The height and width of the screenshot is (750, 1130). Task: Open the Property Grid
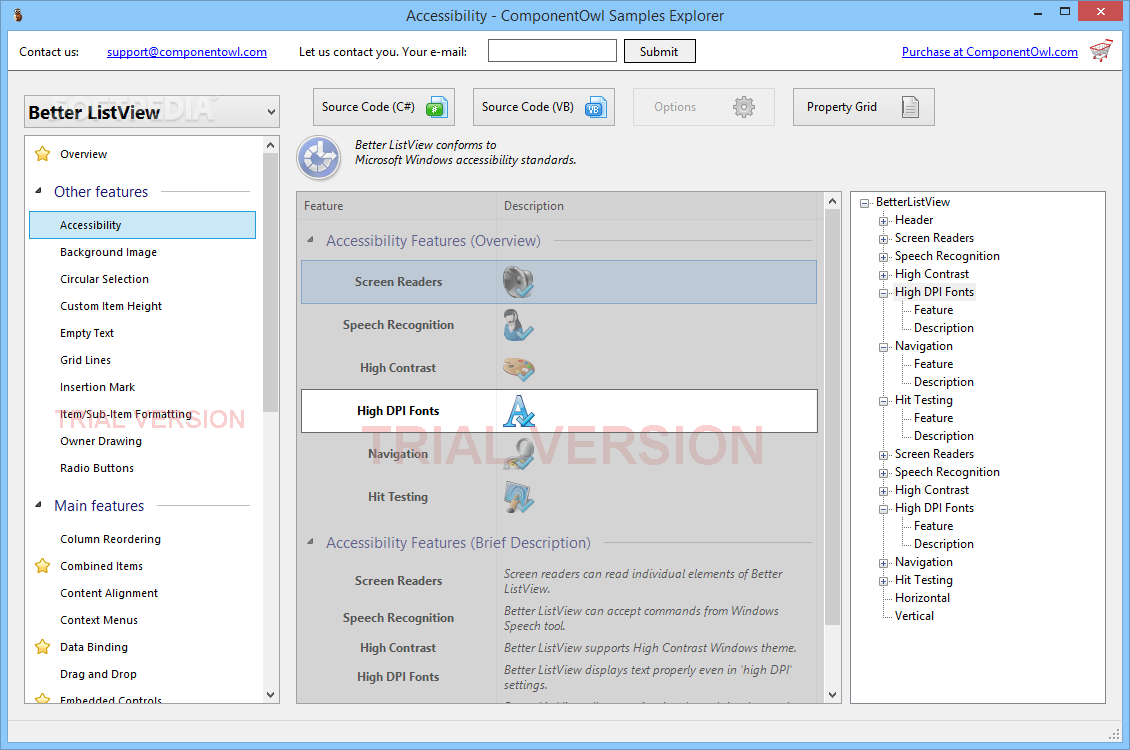(x=864, y=107)
